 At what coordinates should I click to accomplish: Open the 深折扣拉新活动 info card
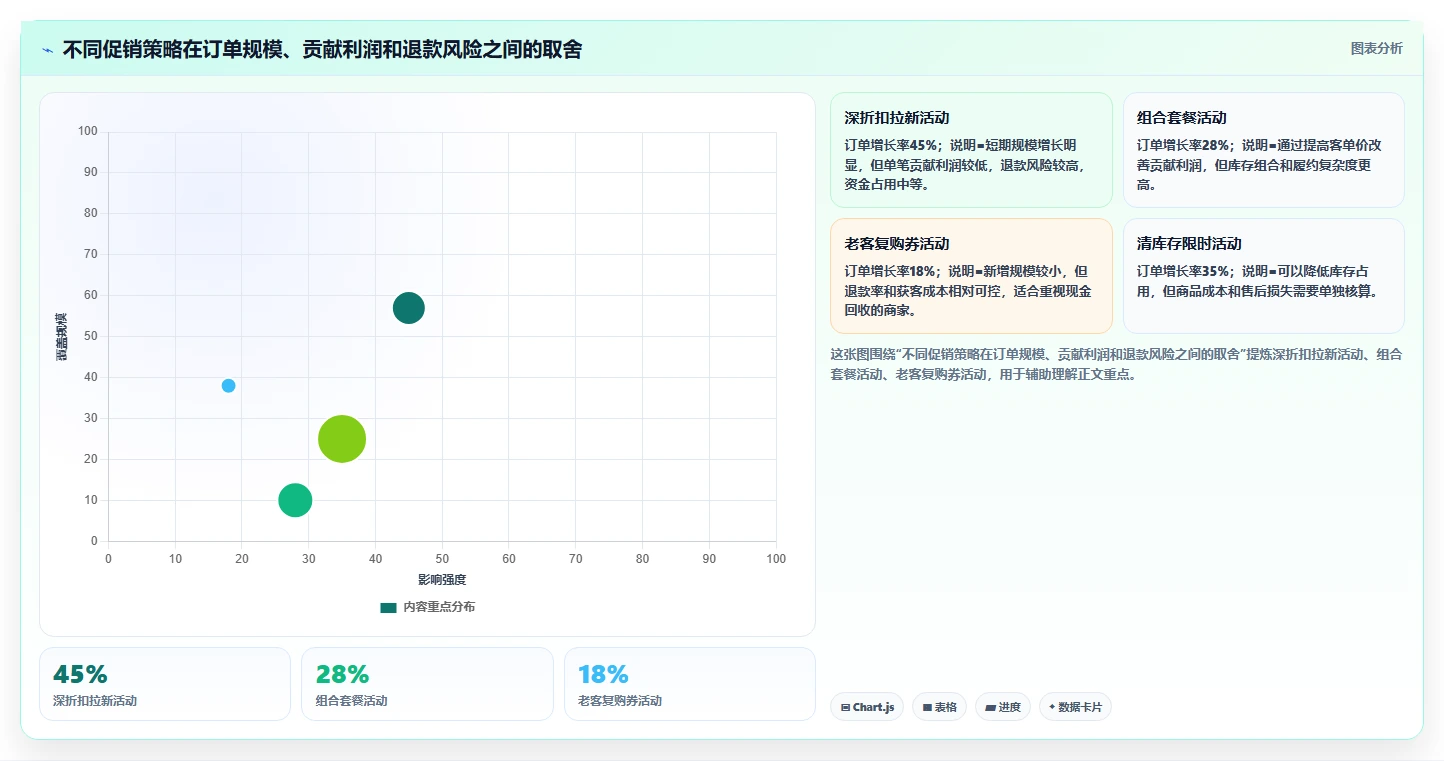[971, 150]
